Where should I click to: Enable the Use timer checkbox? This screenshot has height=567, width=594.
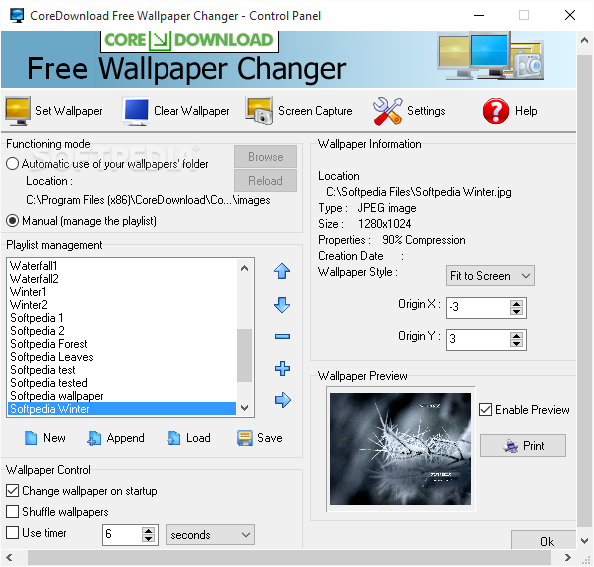tap(13, 533)
